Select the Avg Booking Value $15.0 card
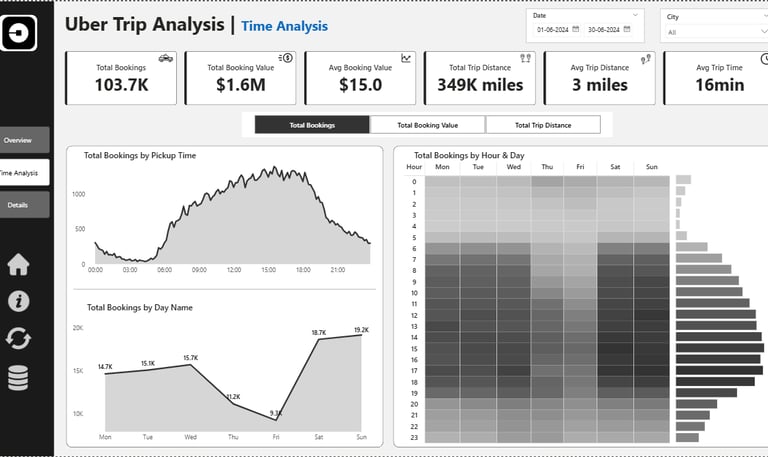768x457 pixels. [x=360, y=78]
